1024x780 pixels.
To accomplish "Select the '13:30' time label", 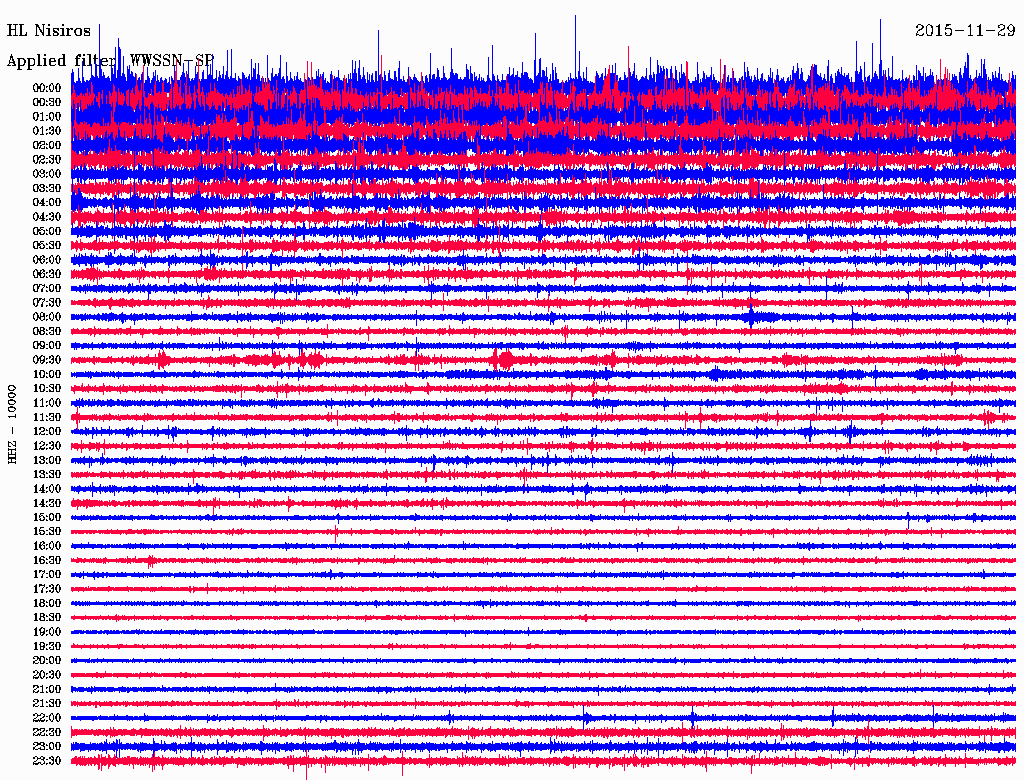I will click(47, 475).
